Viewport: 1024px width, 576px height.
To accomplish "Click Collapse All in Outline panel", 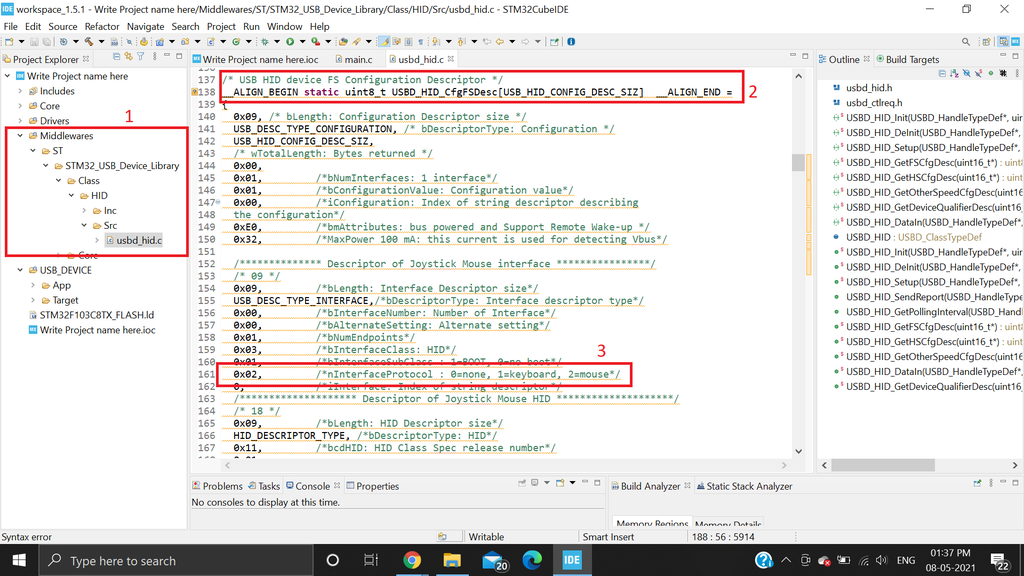I will 942,73.
